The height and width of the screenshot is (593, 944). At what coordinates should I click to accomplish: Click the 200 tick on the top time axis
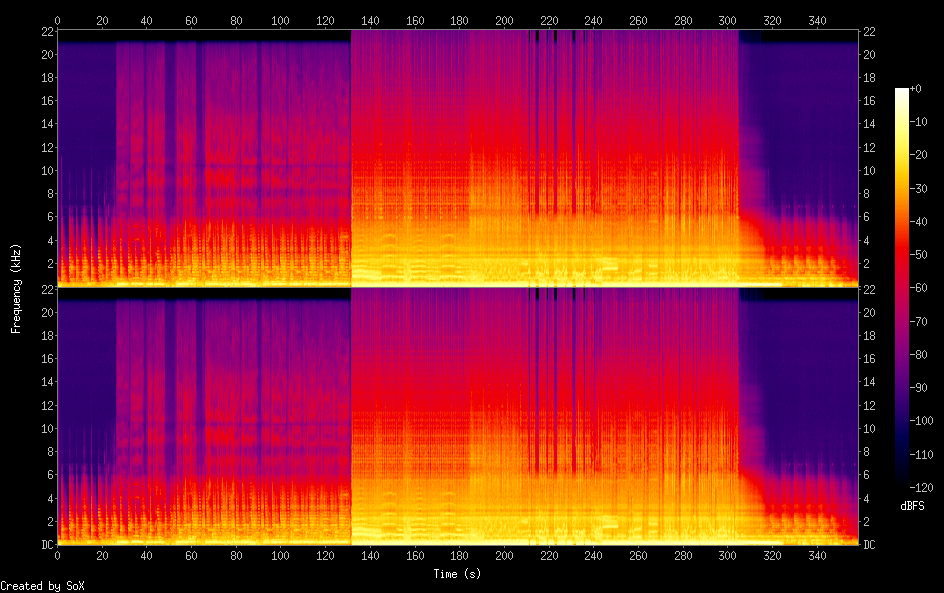(504, 20)
